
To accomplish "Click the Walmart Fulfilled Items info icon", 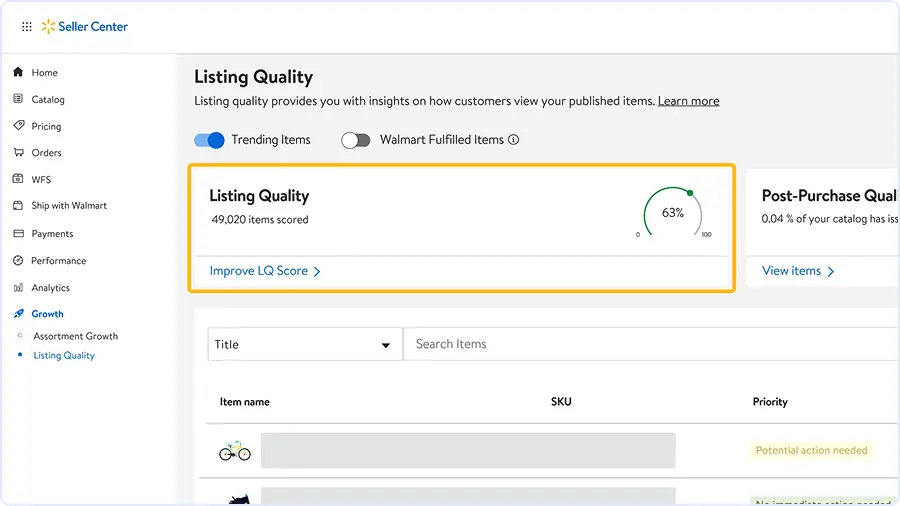I will [x=514, y=139].
